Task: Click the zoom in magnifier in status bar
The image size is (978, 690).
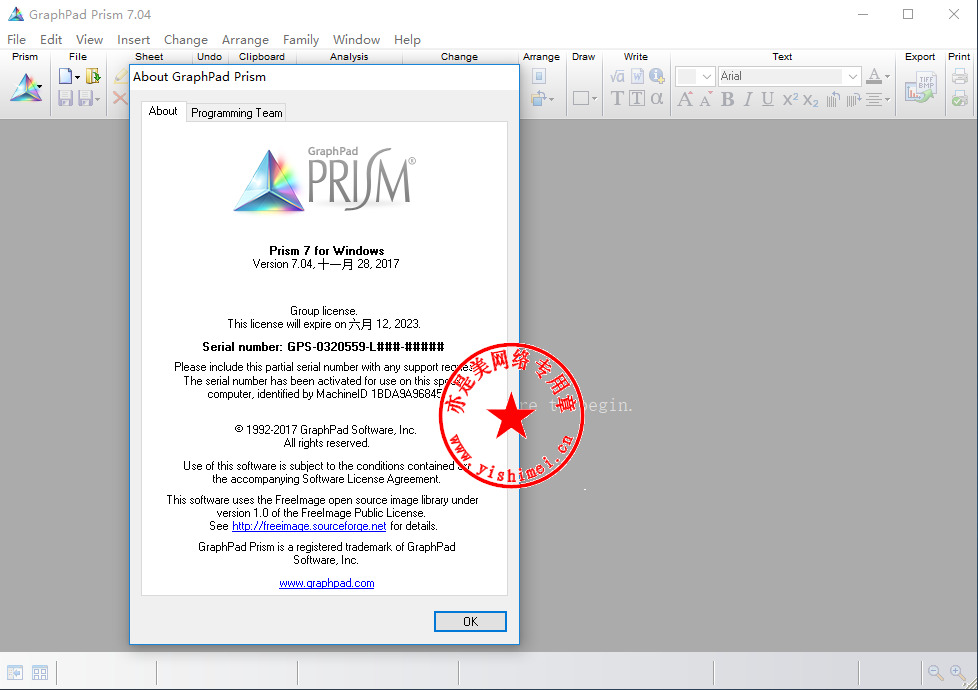Action: [x=957, y=673]
